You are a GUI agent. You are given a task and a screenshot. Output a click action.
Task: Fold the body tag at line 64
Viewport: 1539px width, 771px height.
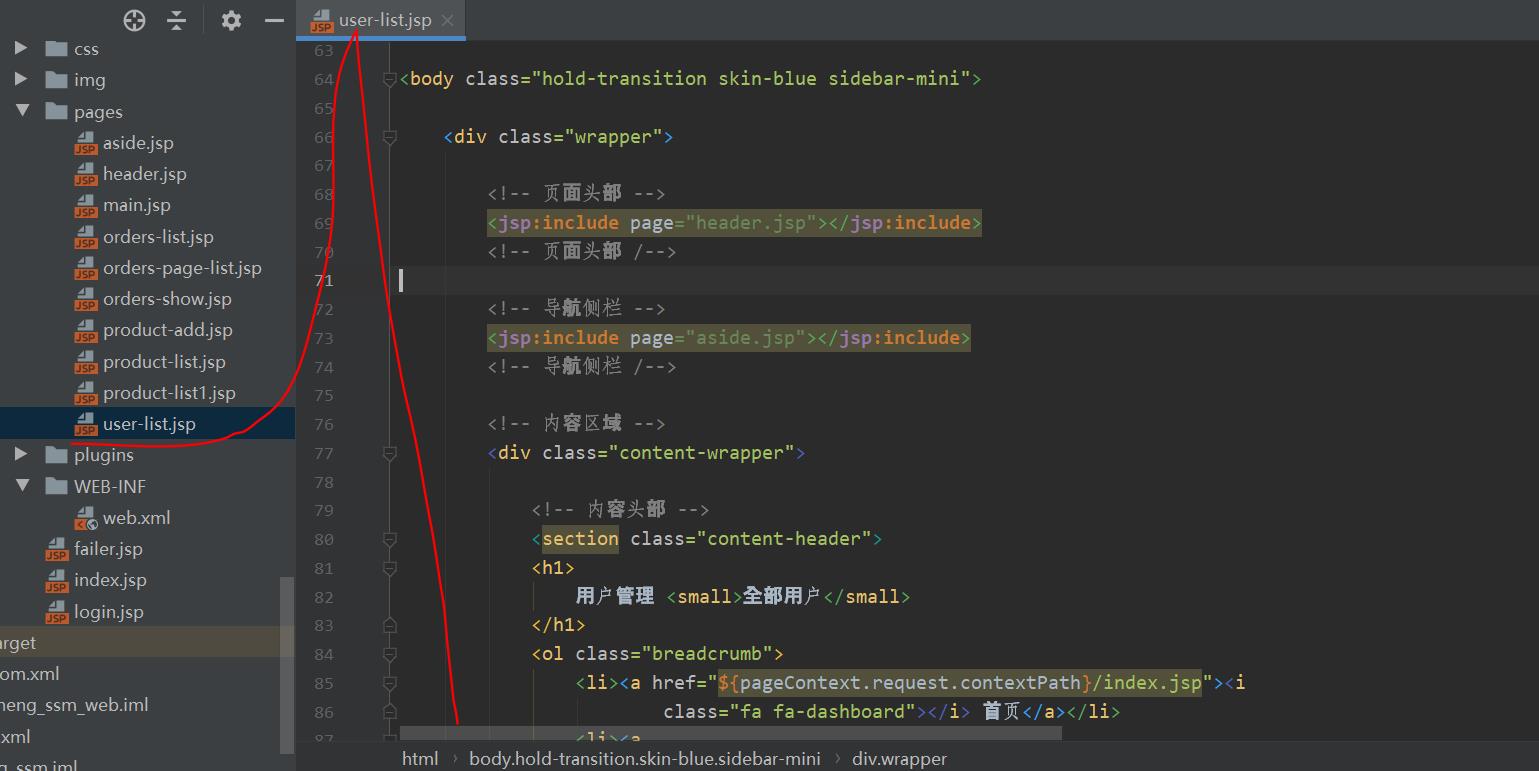coord(390,79)
